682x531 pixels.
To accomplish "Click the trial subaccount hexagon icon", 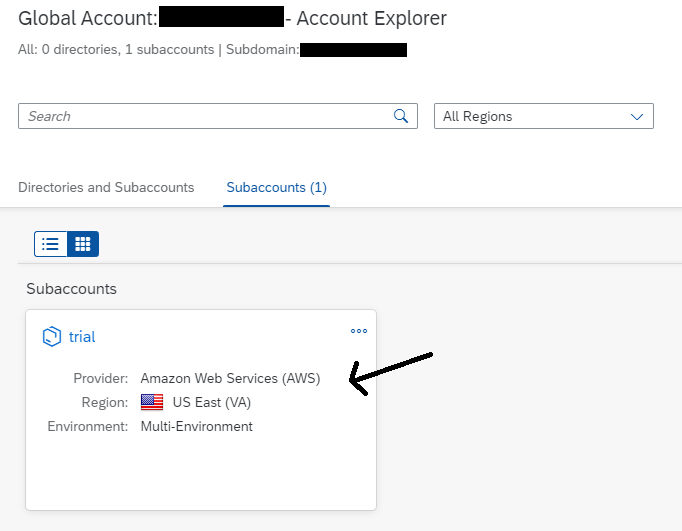I will [52, 337].
